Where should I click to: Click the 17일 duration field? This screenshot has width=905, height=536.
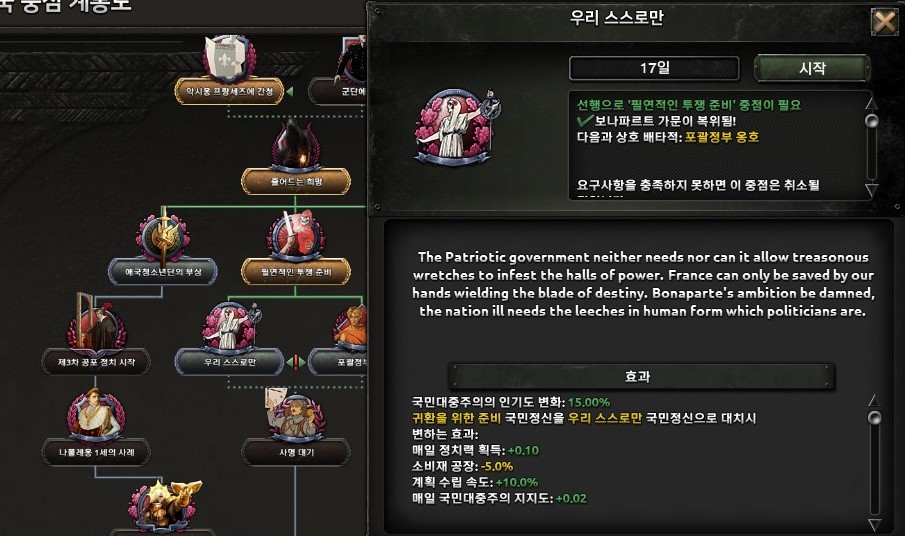tap(654, 69)
